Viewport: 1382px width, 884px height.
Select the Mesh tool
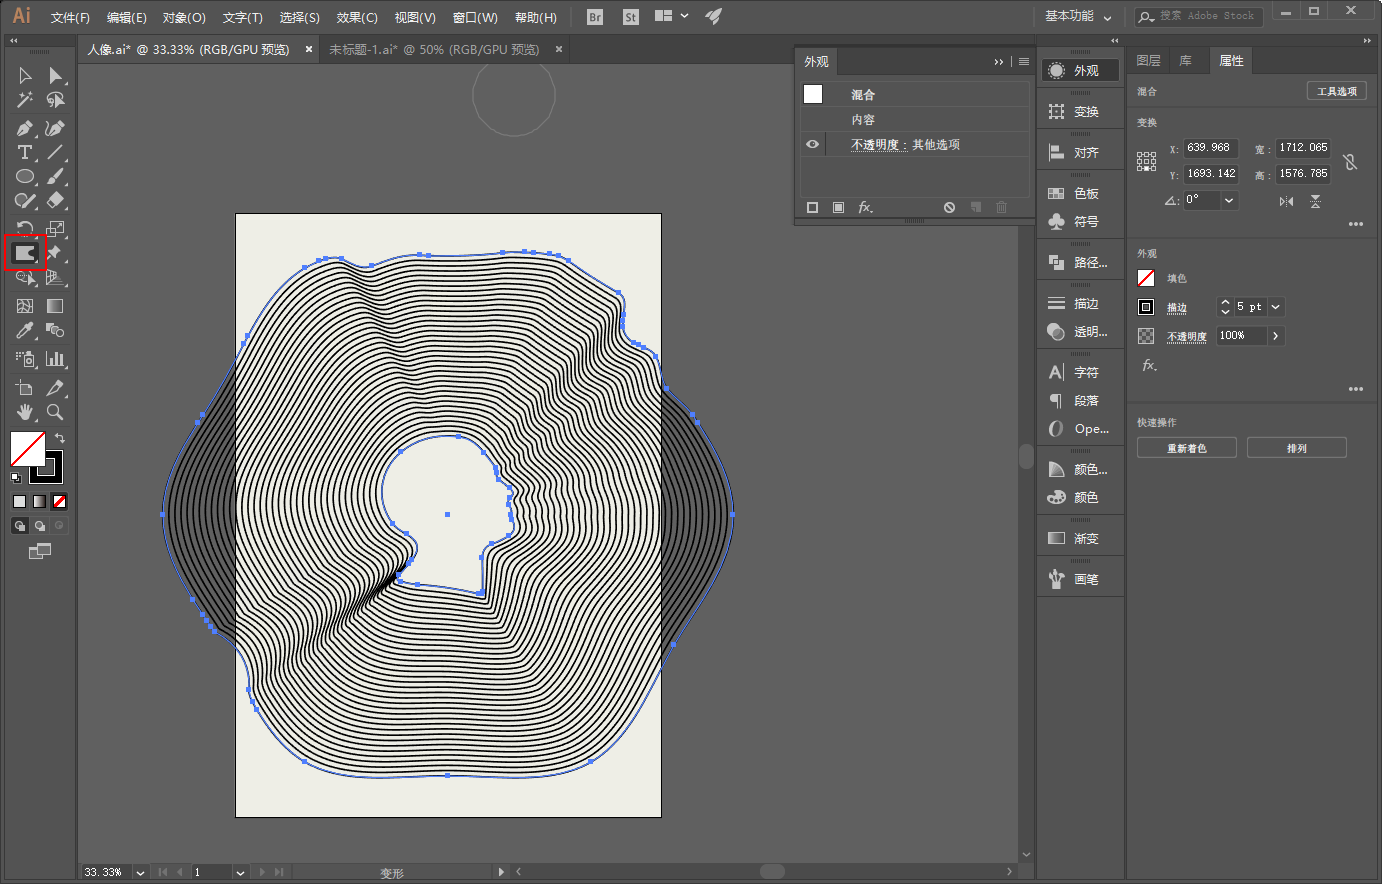25,306
